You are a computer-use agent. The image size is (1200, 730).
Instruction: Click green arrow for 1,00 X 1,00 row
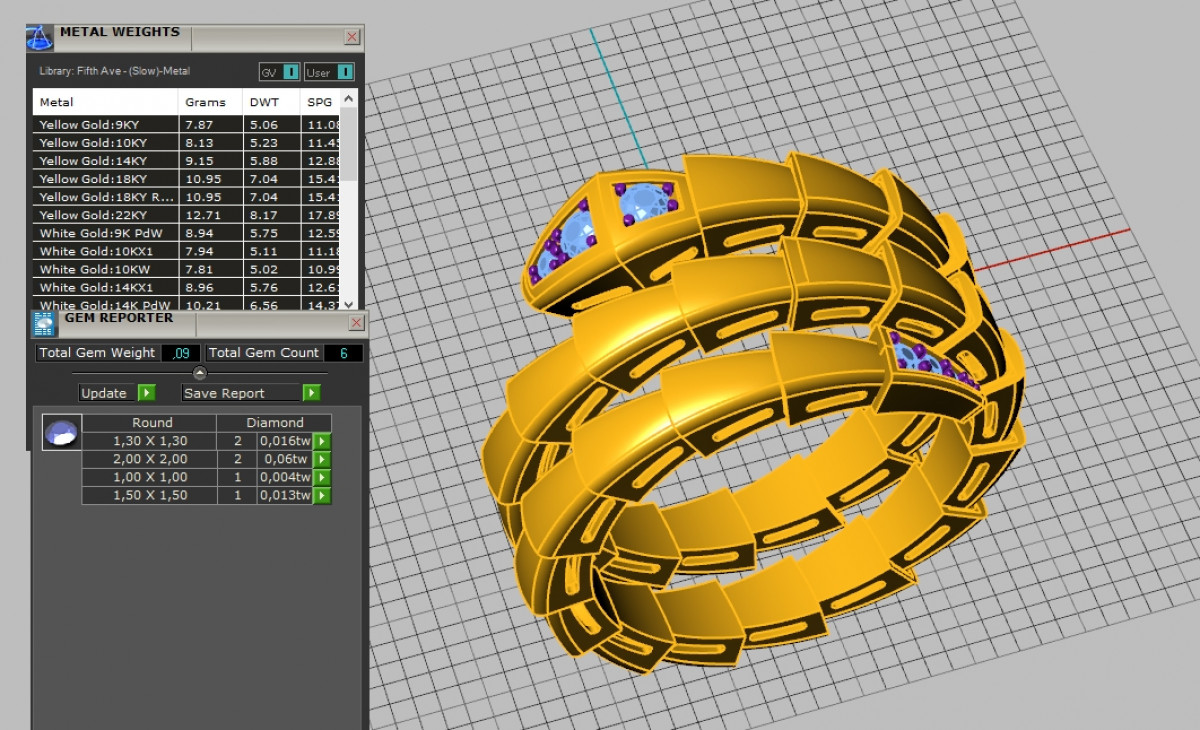322,477
